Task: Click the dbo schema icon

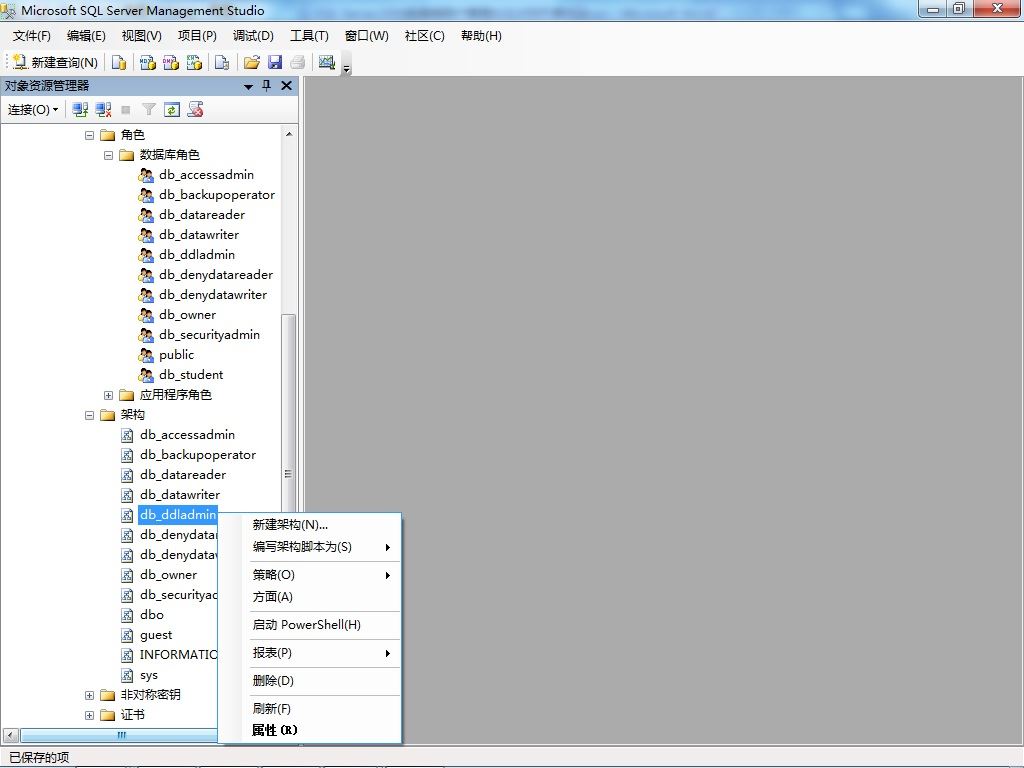Action: pos(127,615)
